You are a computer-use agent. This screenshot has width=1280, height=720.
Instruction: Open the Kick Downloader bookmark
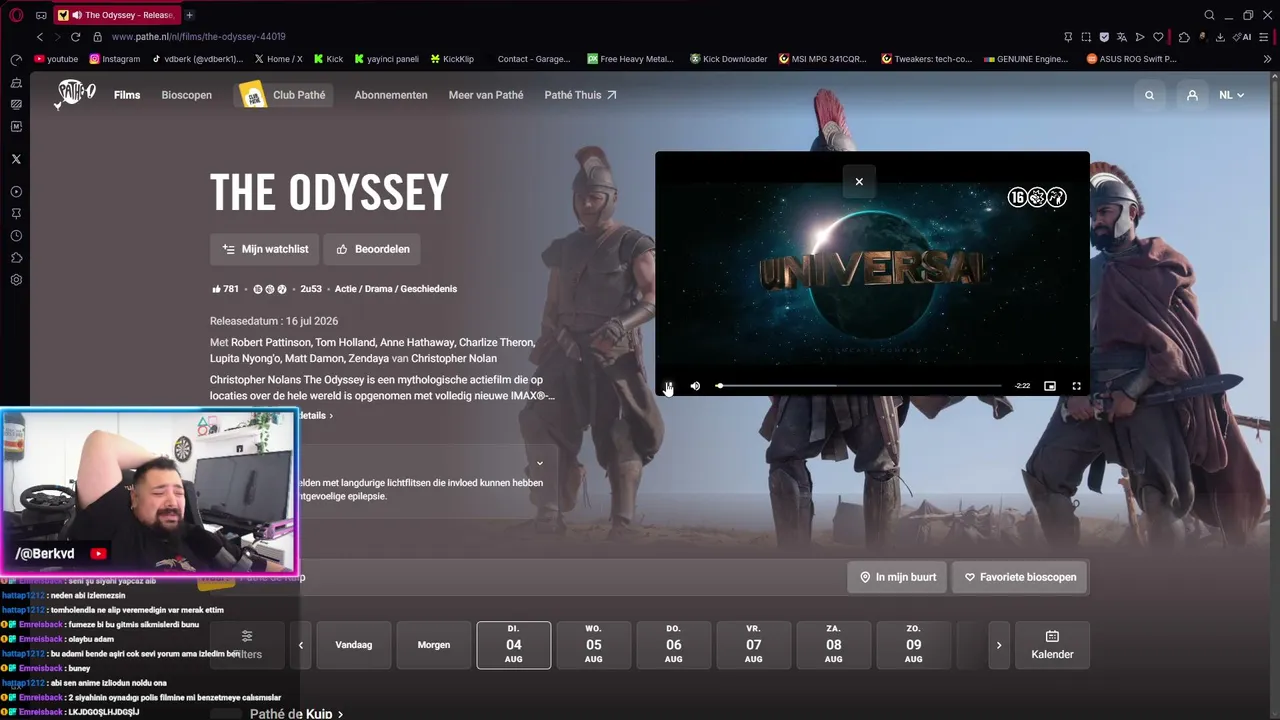[x=728, y=59]
